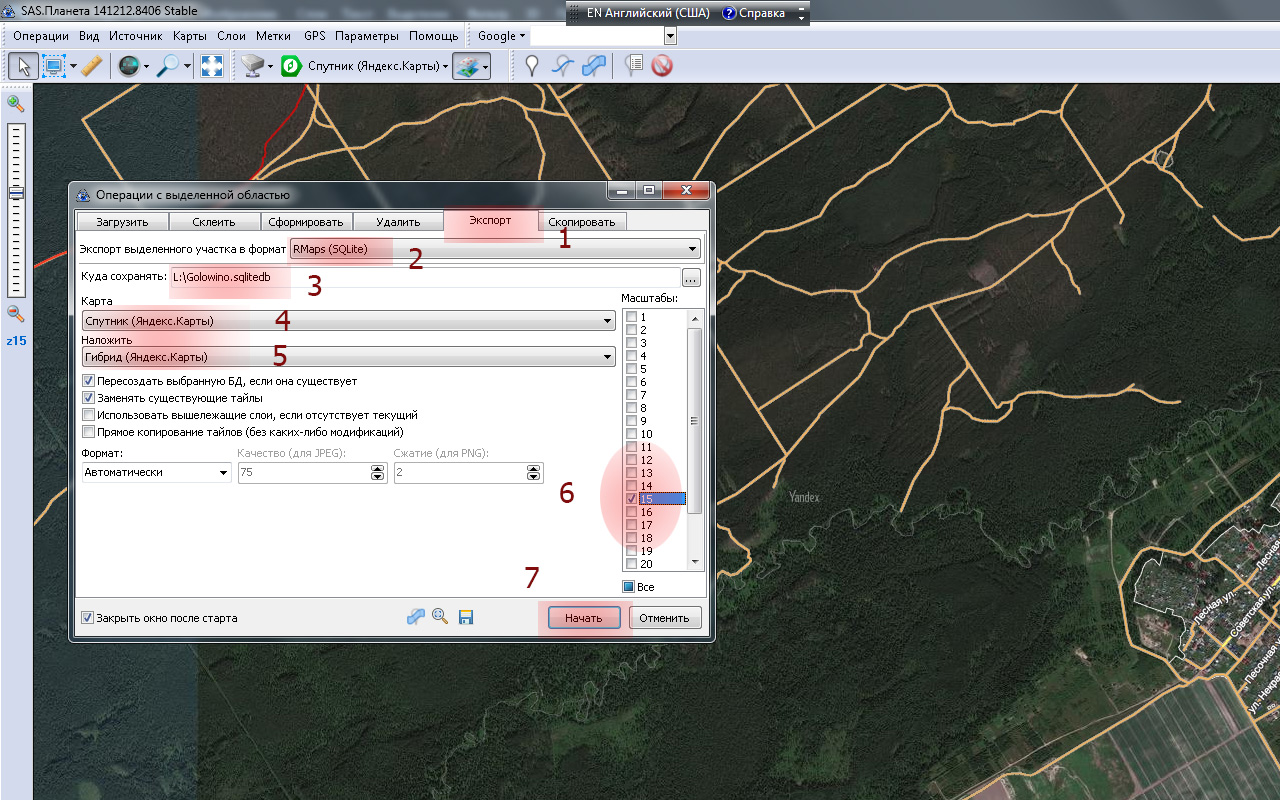Image resolution: width=1280 pixels, height=800 pixels.
Task: Open the Операции menu
Action: pos(41,36)
